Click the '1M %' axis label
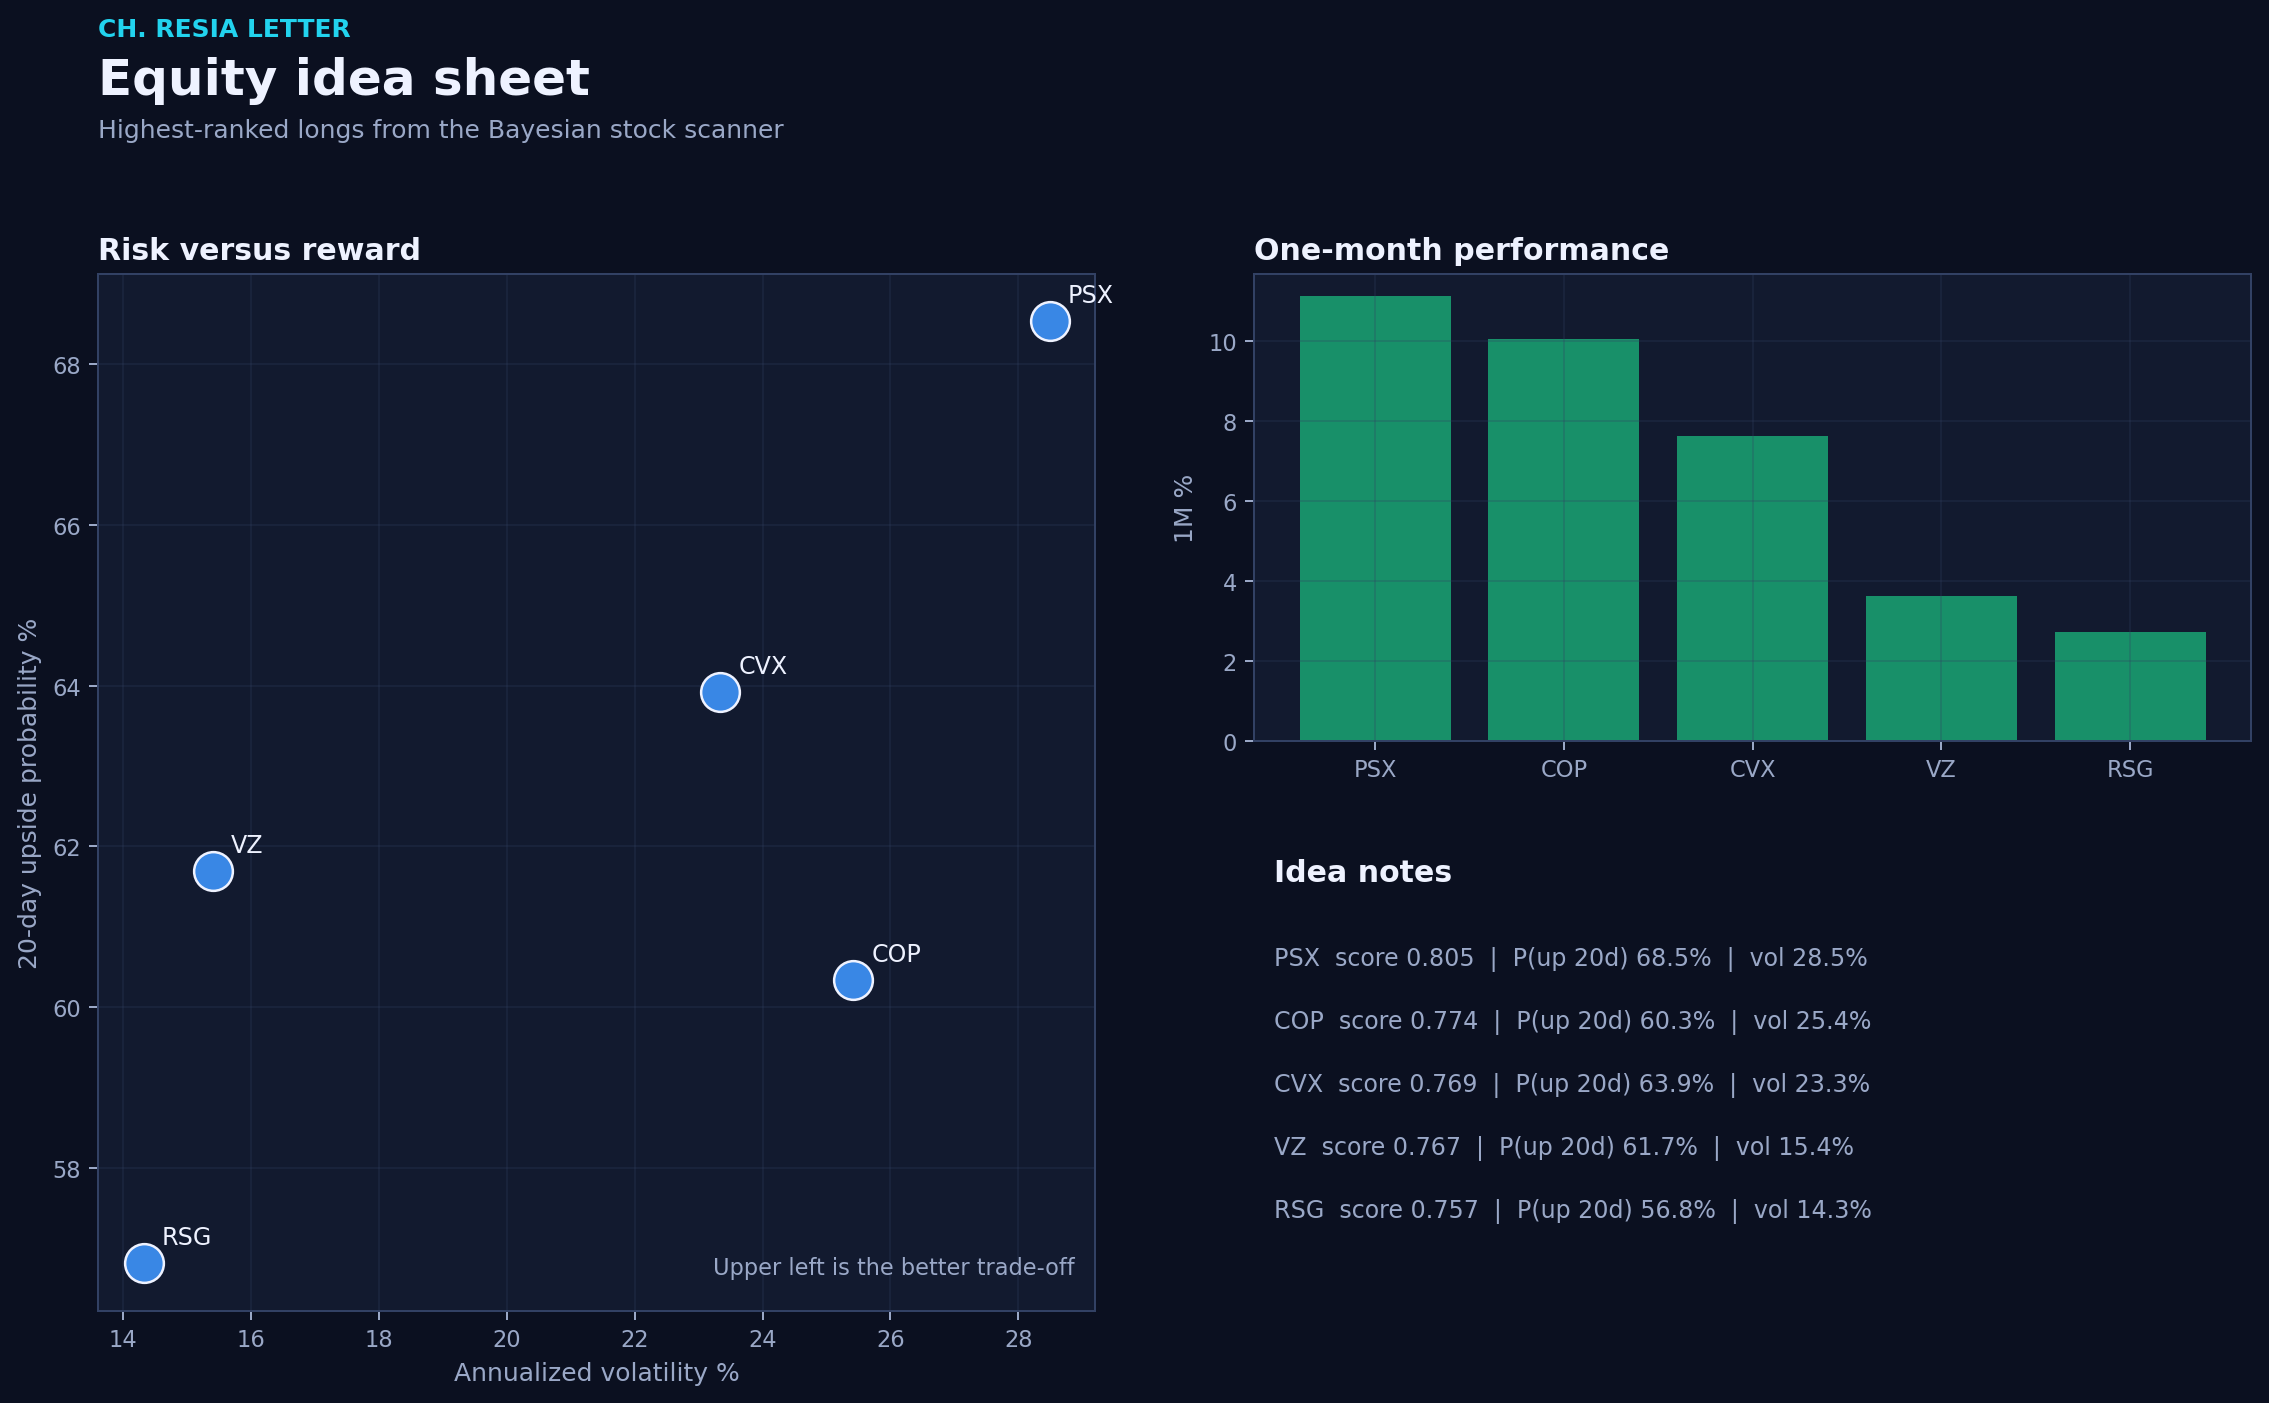The width and height of the screenshot is (2269, 1403). pos(1184,509)
